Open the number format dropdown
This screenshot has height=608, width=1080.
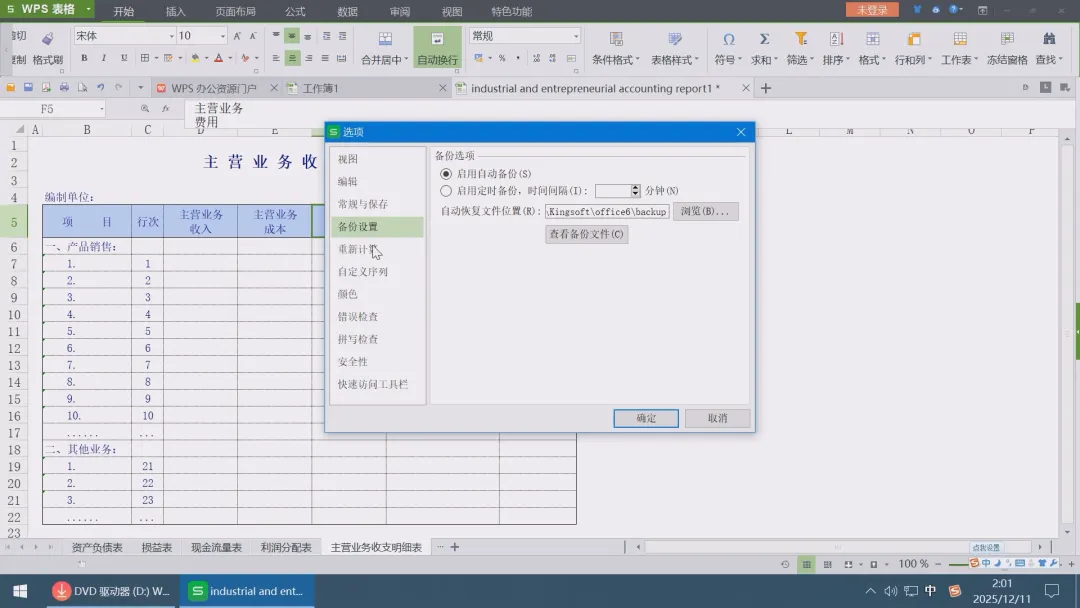tap(576, 36)
